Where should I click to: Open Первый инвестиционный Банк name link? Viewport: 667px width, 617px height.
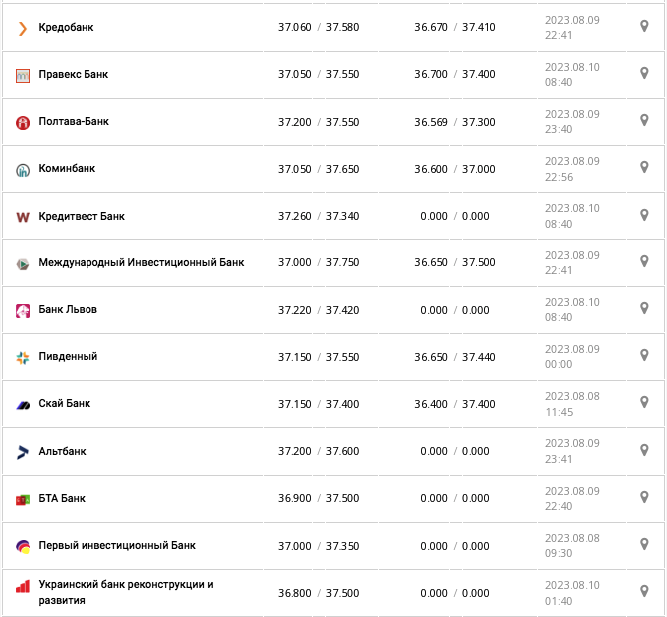coord(117,546)
